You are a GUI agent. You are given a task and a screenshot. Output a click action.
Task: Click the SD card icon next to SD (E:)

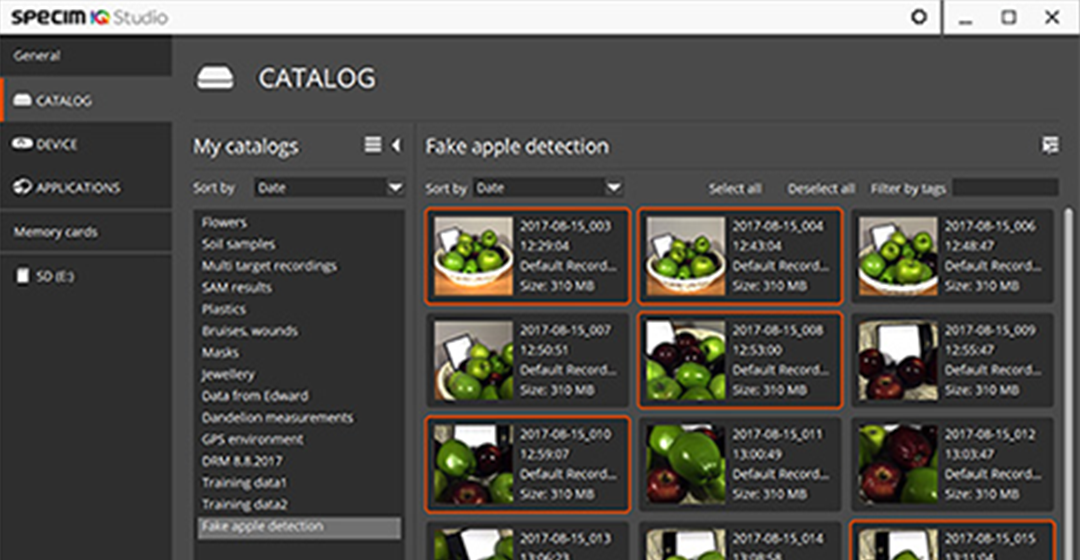pos(23,276)
